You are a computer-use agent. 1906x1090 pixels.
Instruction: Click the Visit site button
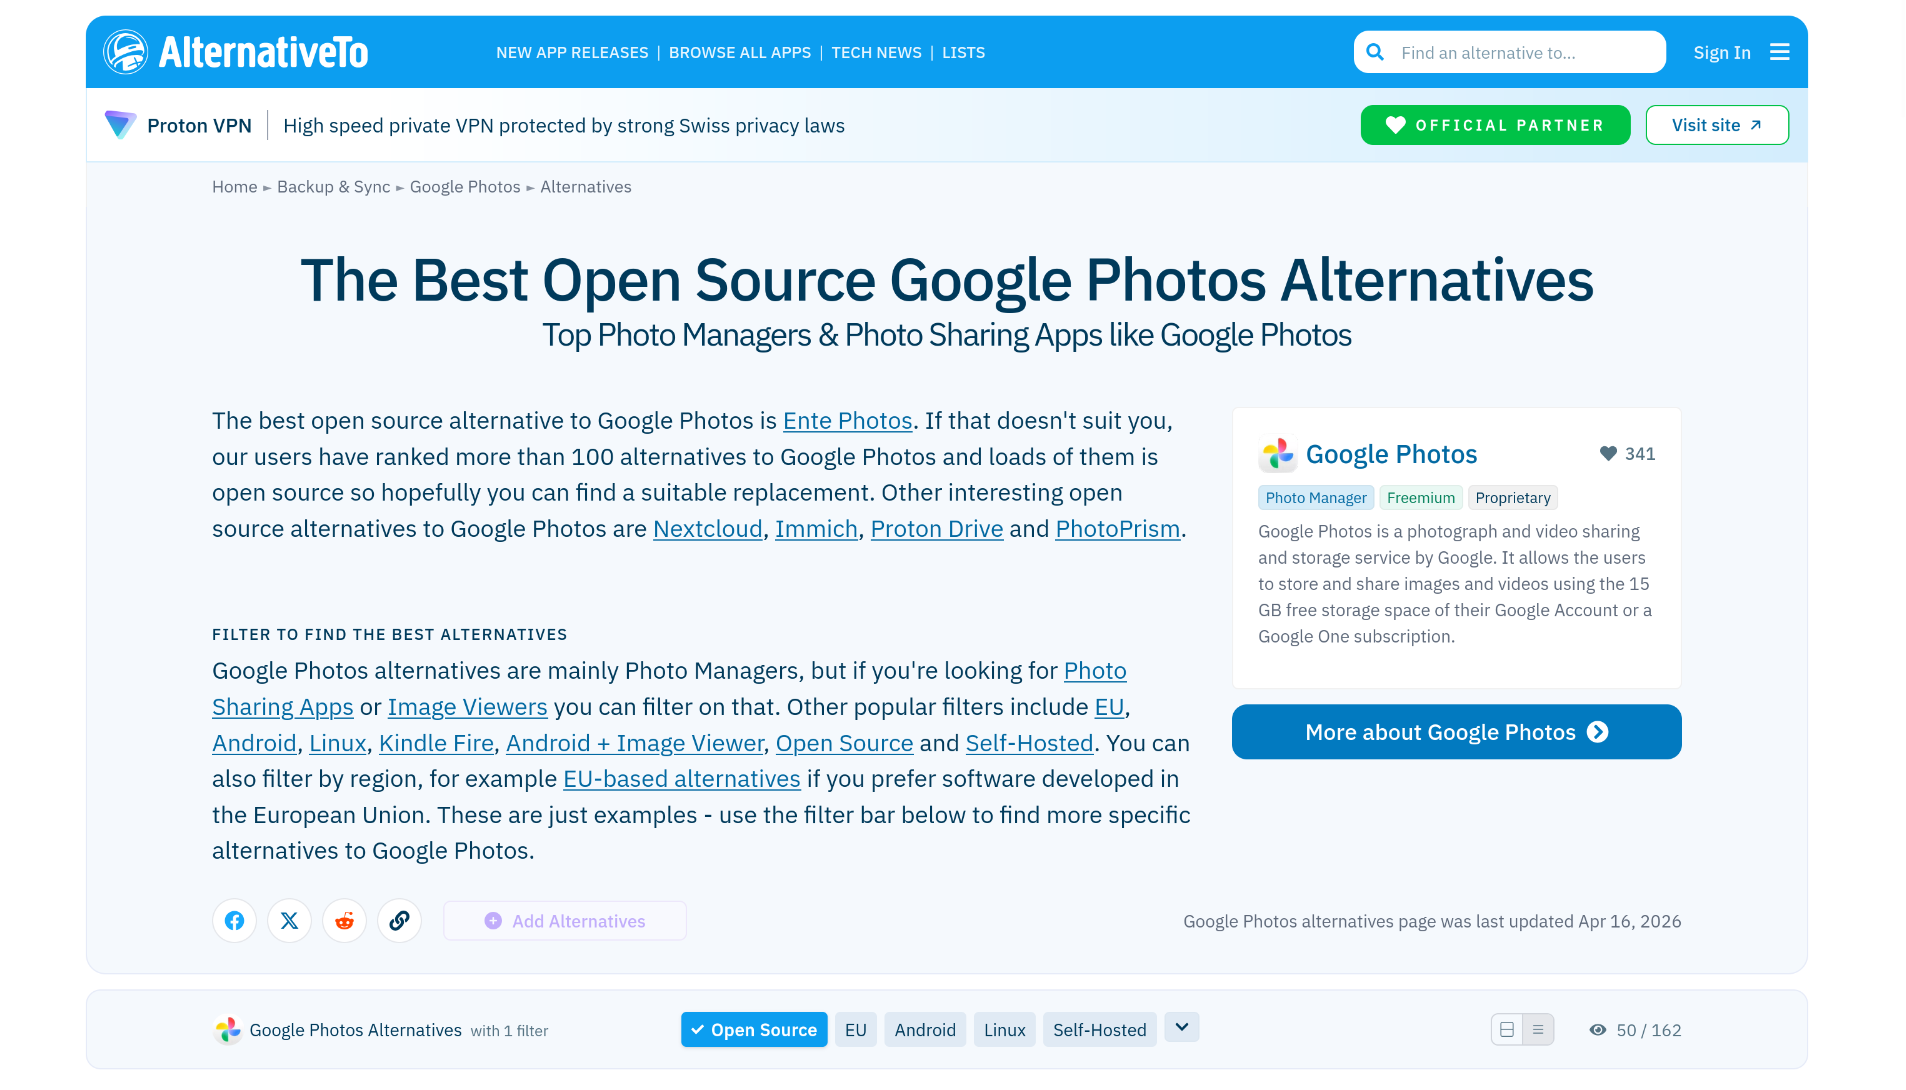pos(1717,125)
